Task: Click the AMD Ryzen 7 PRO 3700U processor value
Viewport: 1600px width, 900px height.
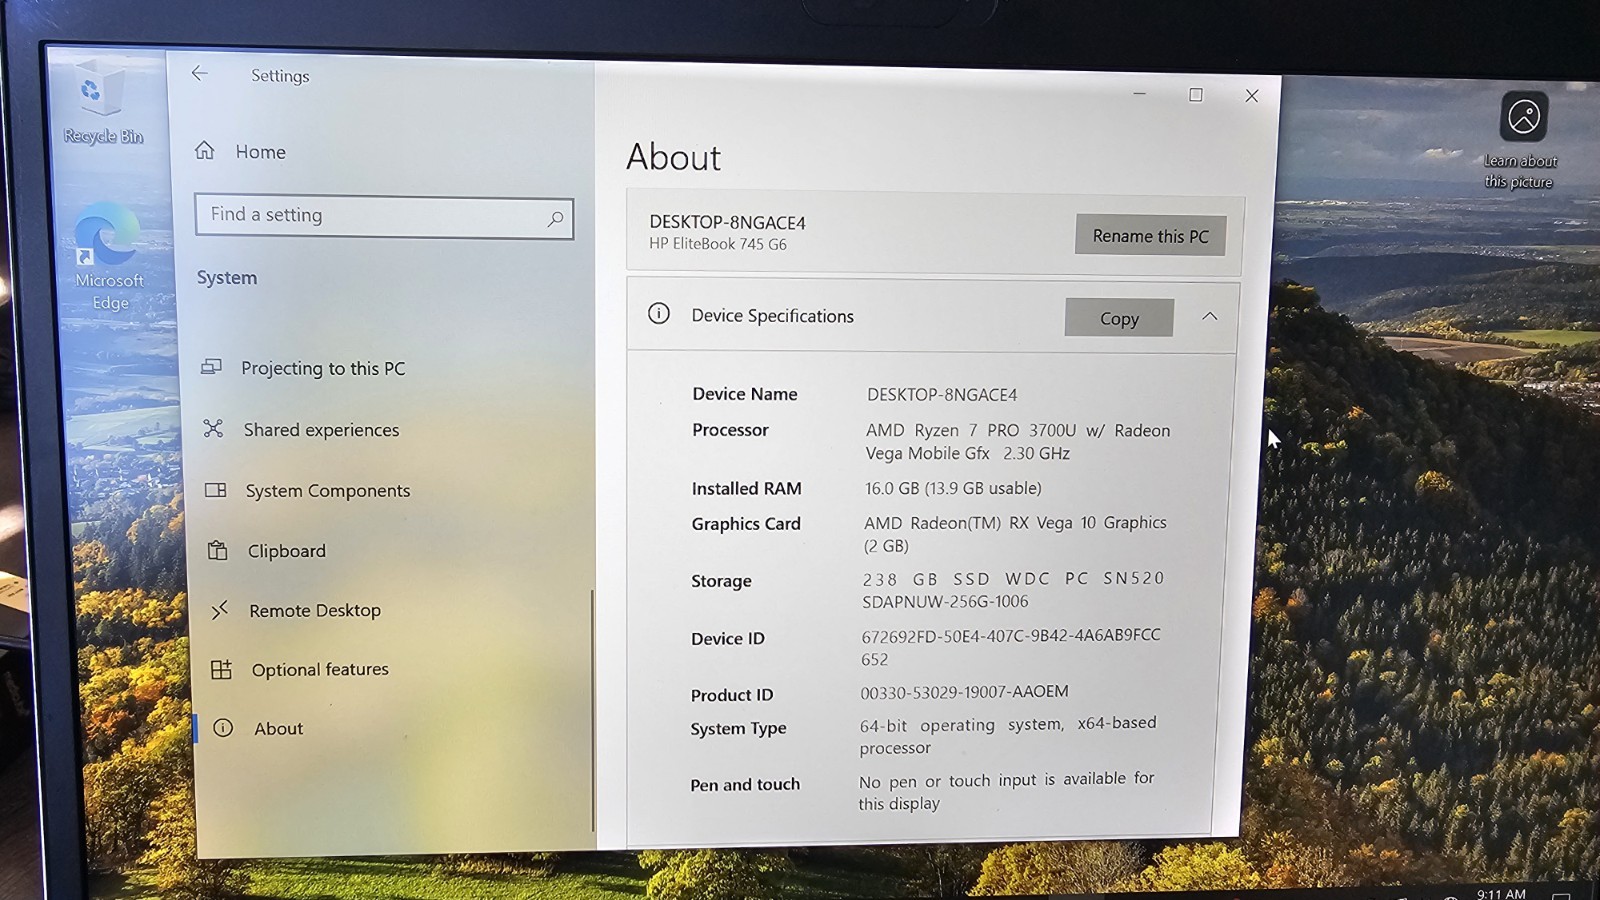Action: pos(1018,441)
